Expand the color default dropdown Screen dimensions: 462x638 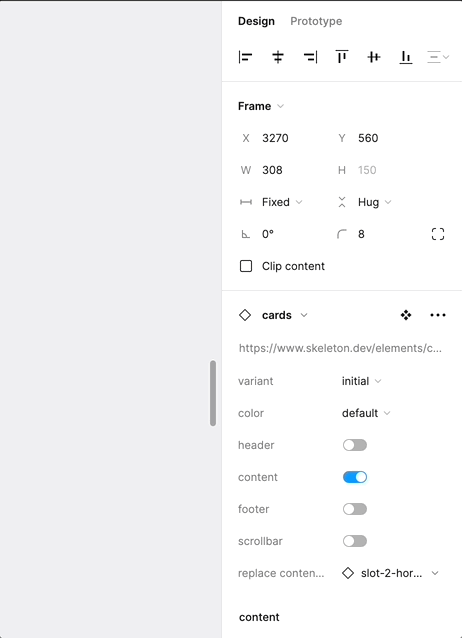click(366, 413)
